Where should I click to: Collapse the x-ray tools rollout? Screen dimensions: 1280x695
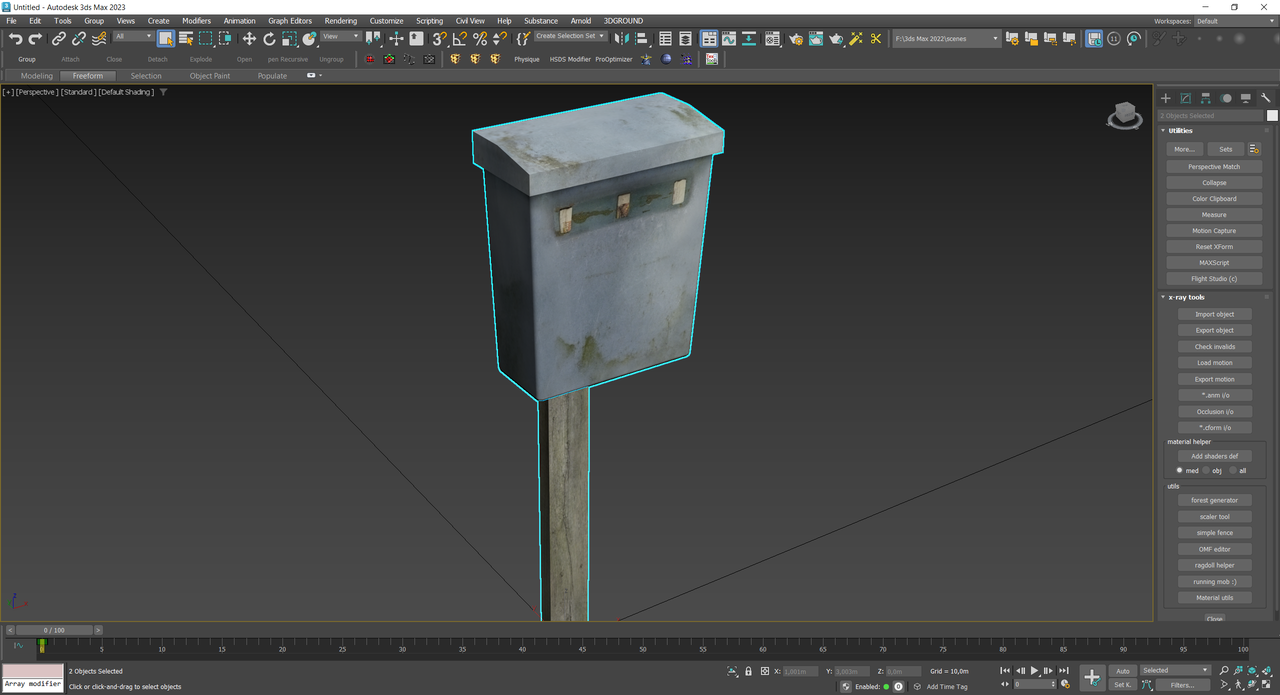pyautogui.click(x=1186, y=297)
